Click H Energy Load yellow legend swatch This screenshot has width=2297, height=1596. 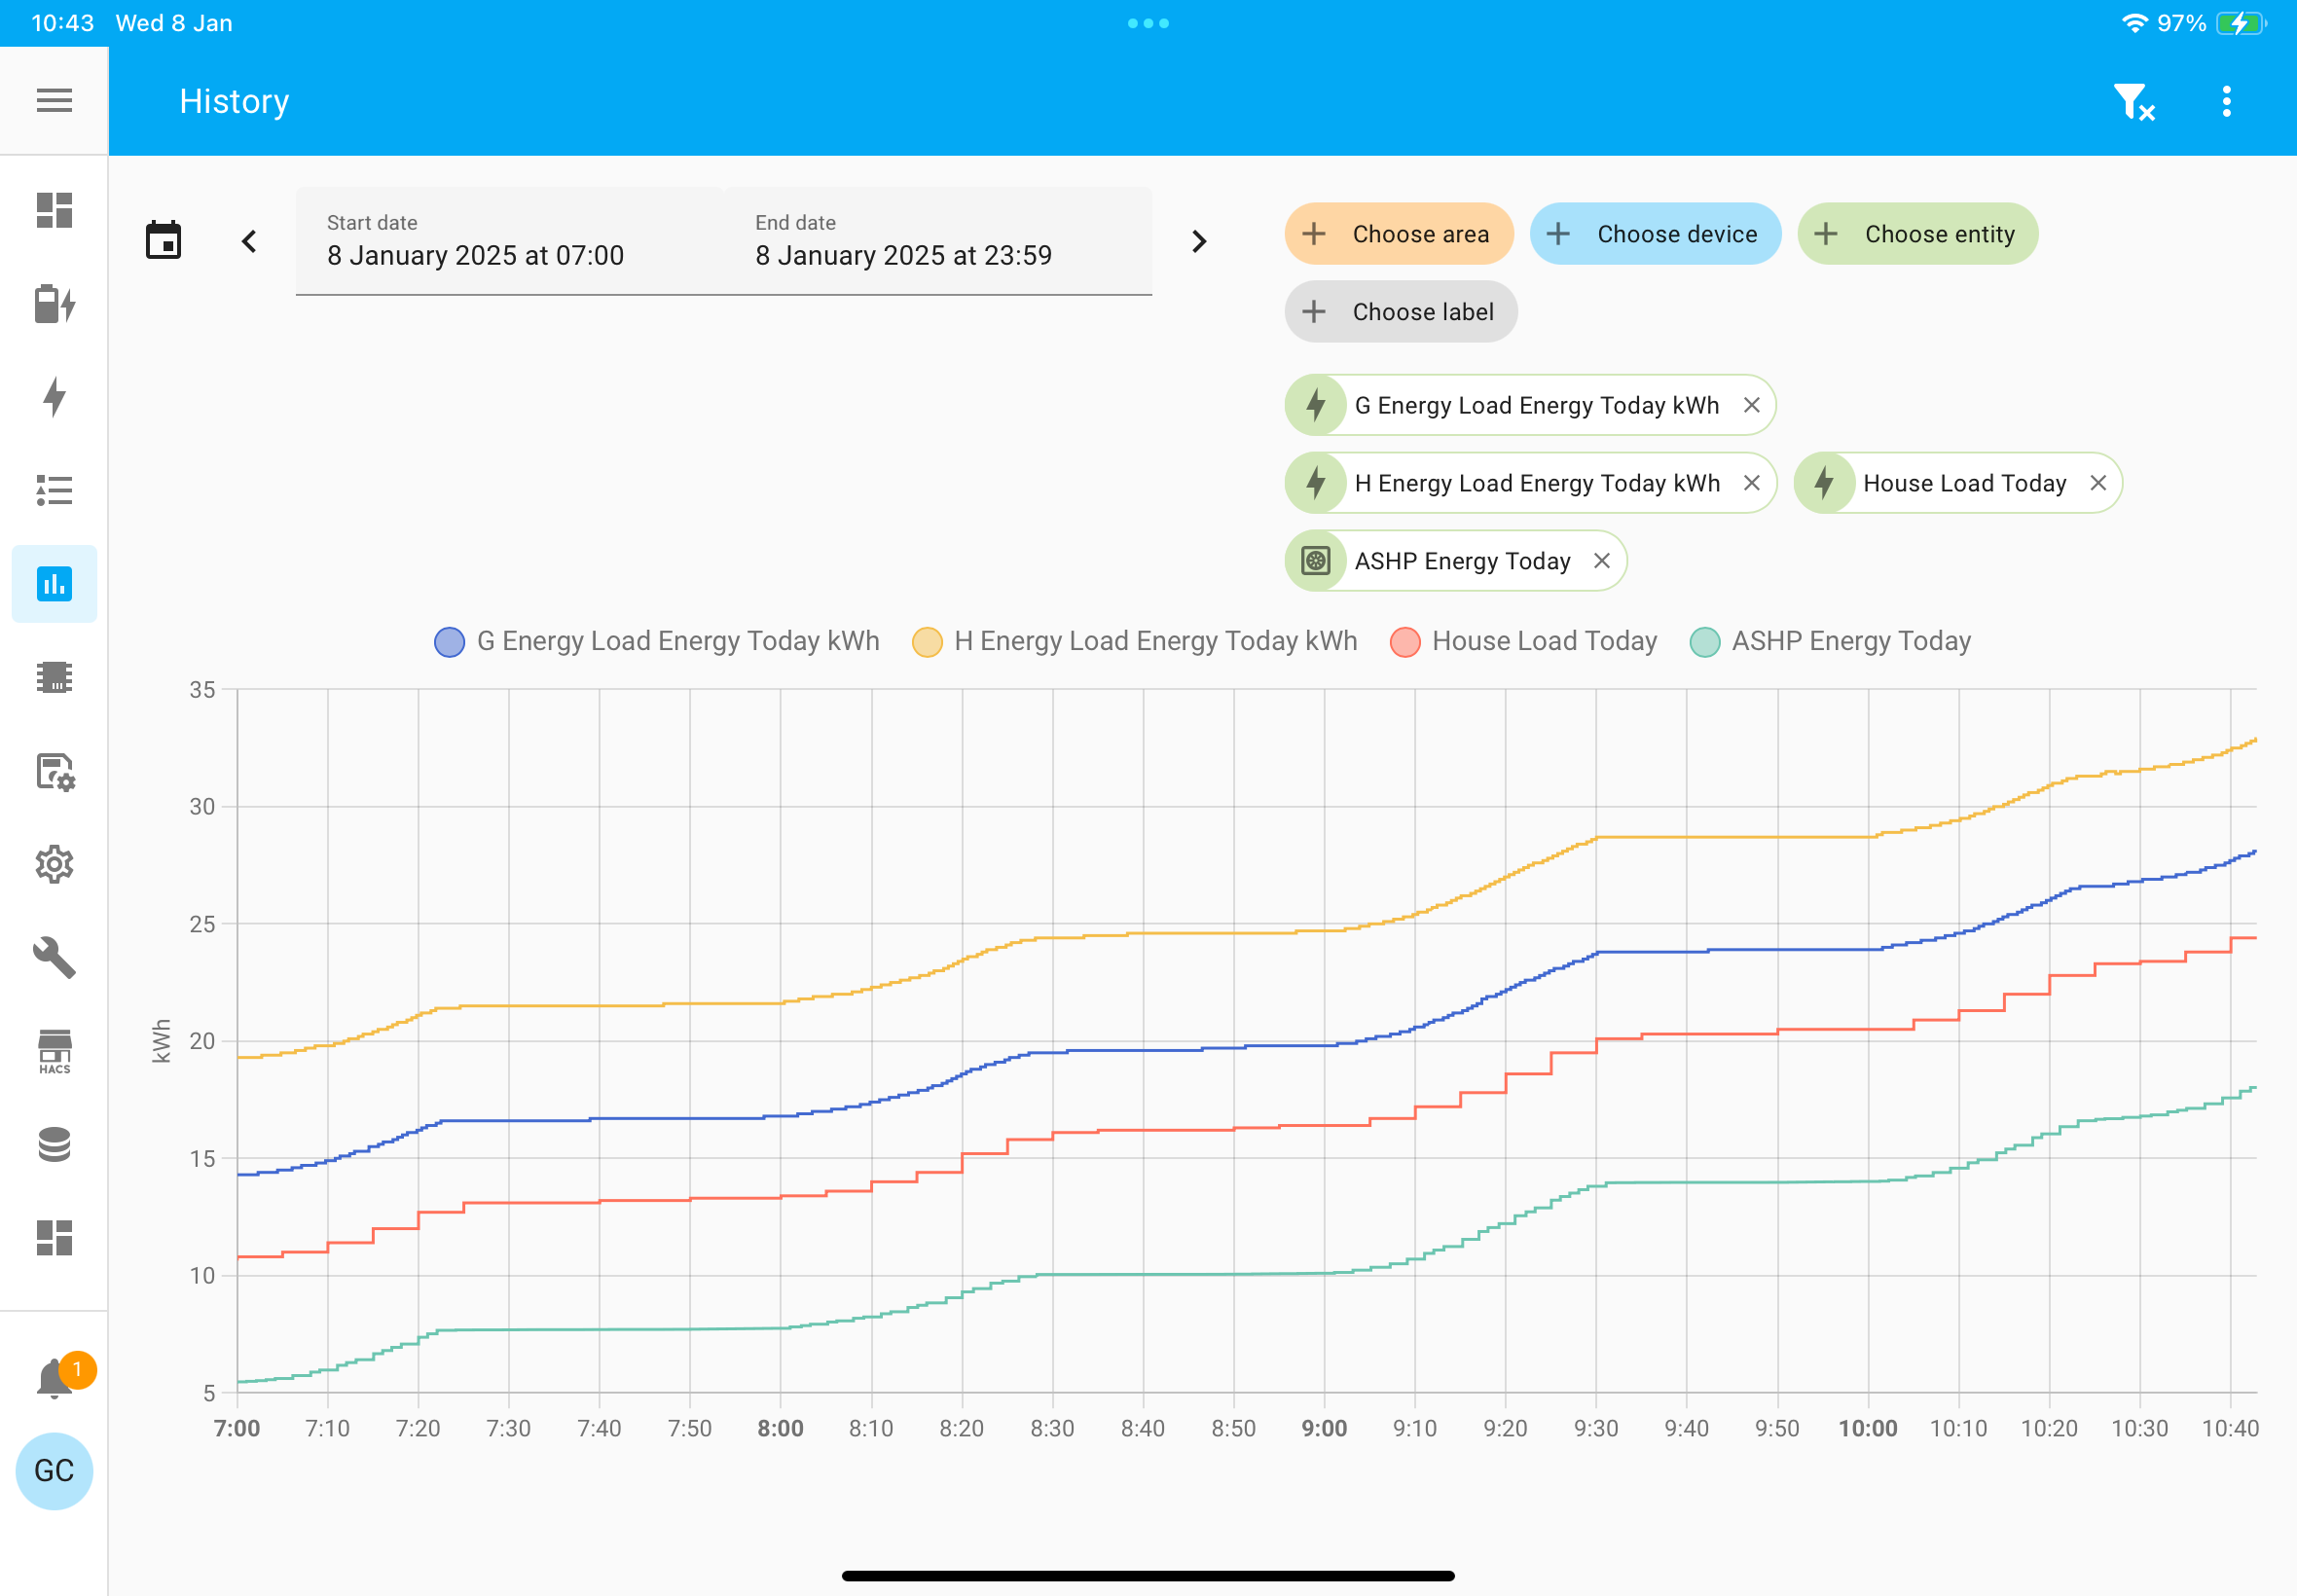coord(927,642)
